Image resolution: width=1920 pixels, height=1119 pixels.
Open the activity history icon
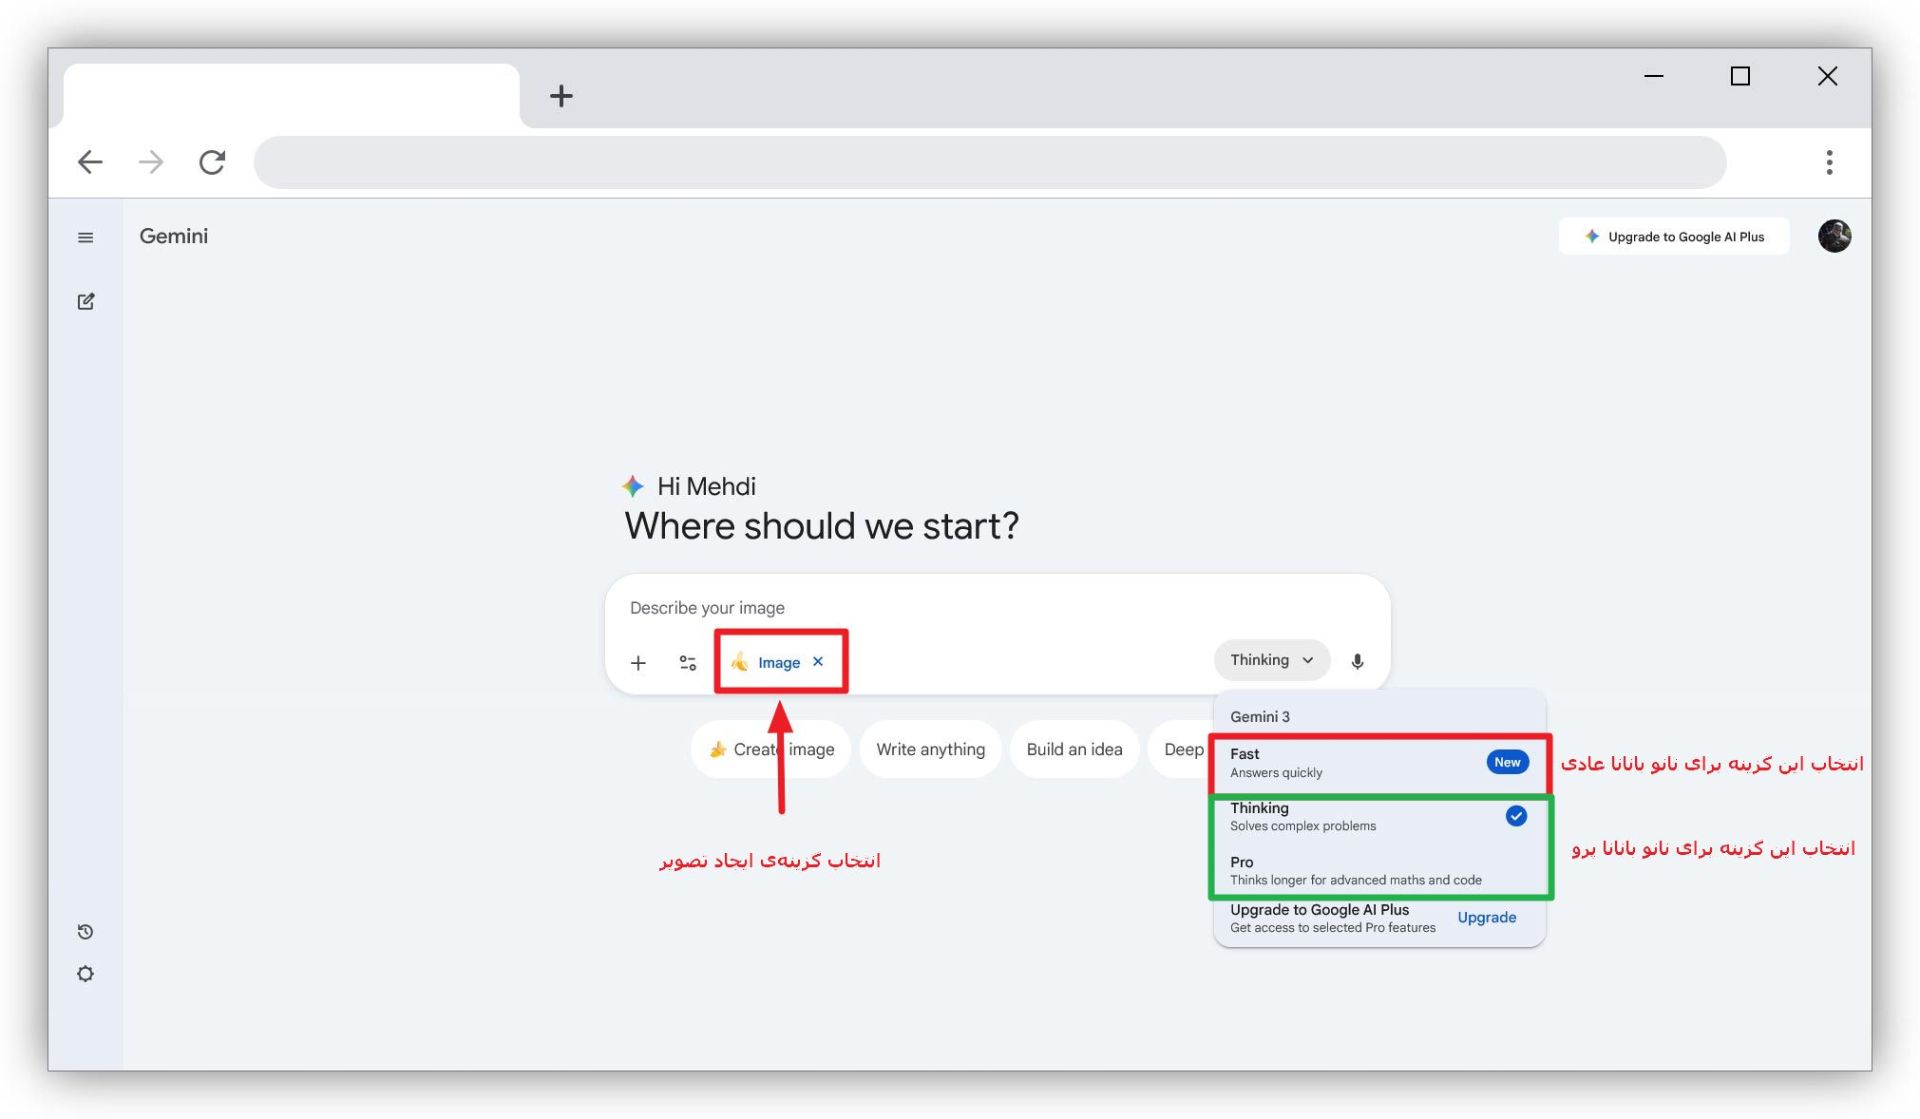tap(86, 932)
